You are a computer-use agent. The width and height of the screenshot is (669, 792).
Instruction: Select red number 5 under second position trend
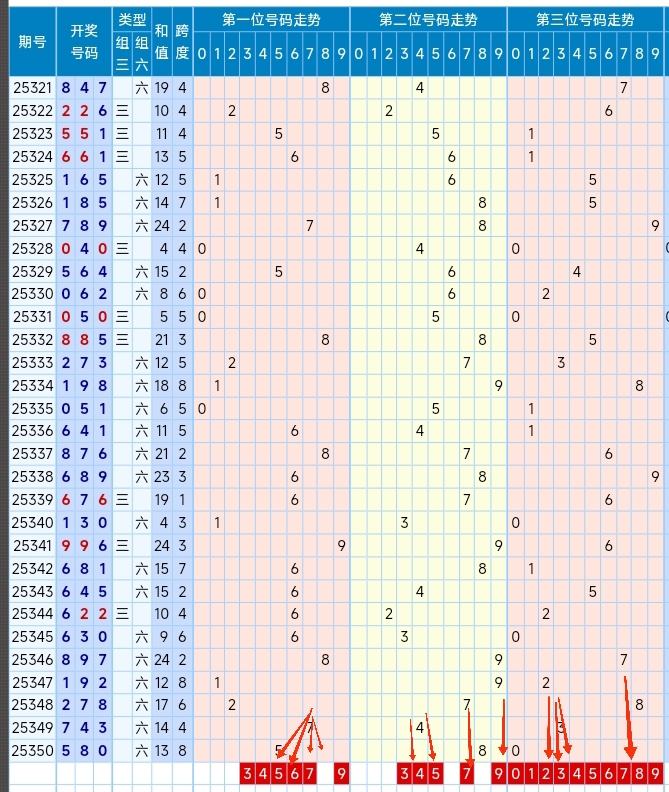click(x=436, y=773)
